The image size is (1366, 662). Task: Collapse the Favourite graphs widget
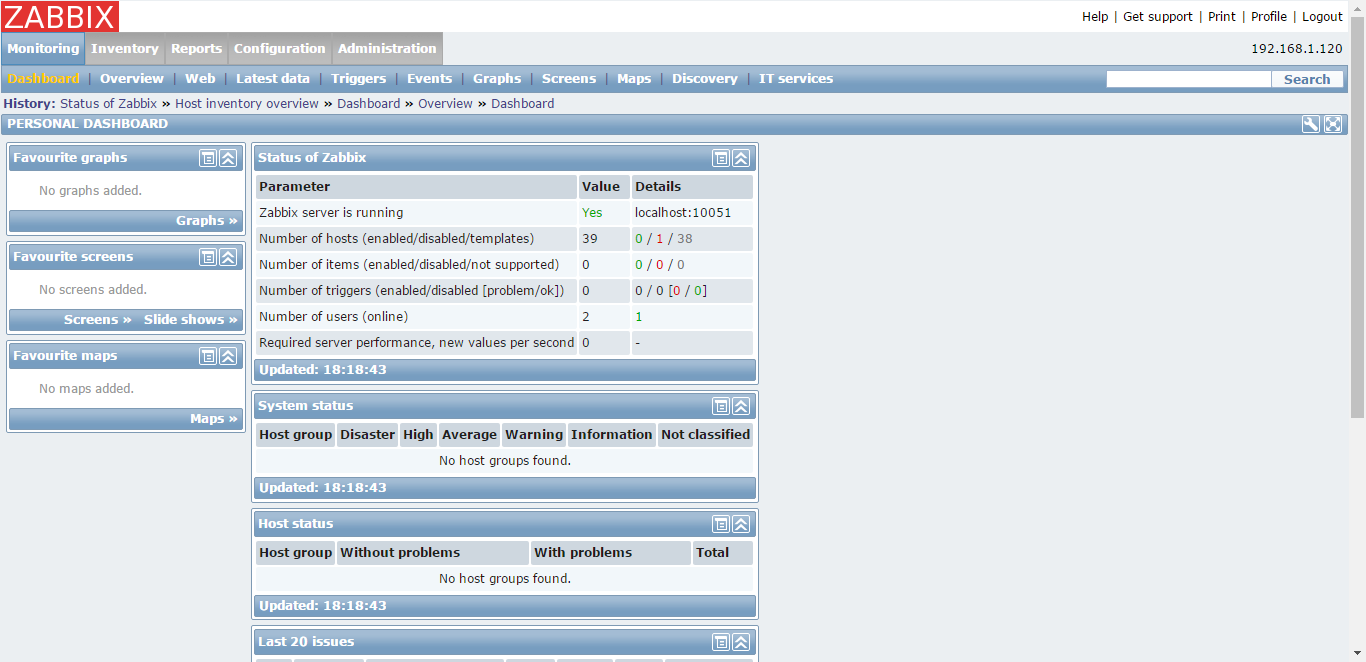[228, 158]
